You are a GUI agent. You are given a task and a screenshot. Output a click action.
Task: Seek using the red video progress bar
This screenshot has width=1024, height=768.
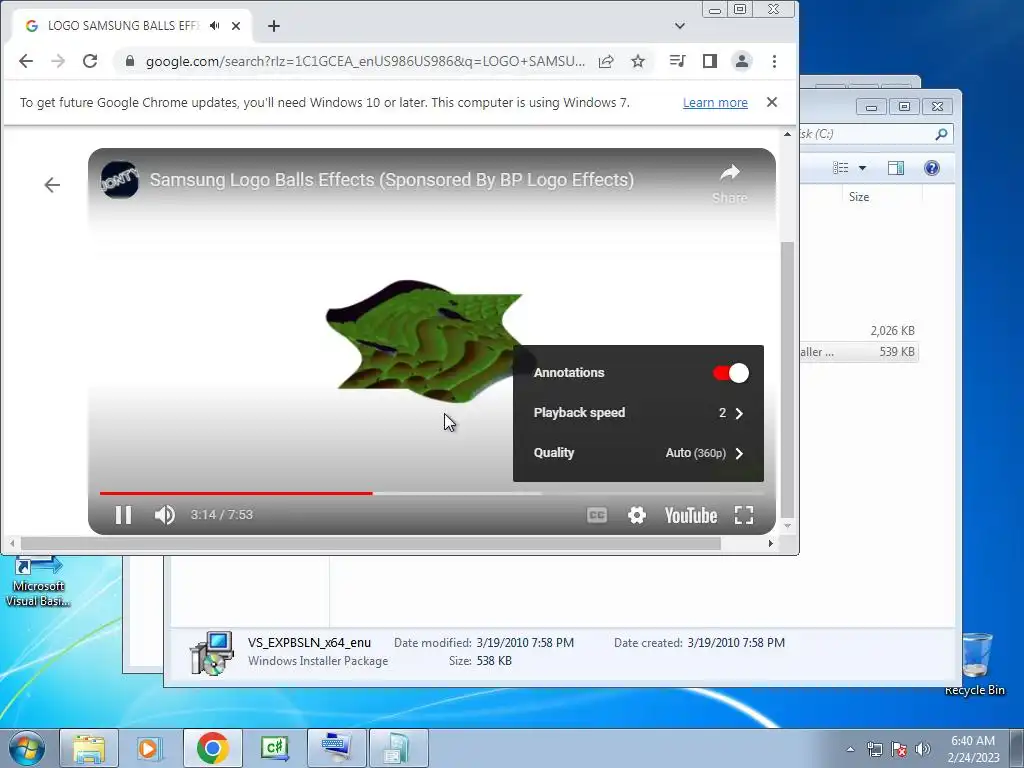[236, 493]
